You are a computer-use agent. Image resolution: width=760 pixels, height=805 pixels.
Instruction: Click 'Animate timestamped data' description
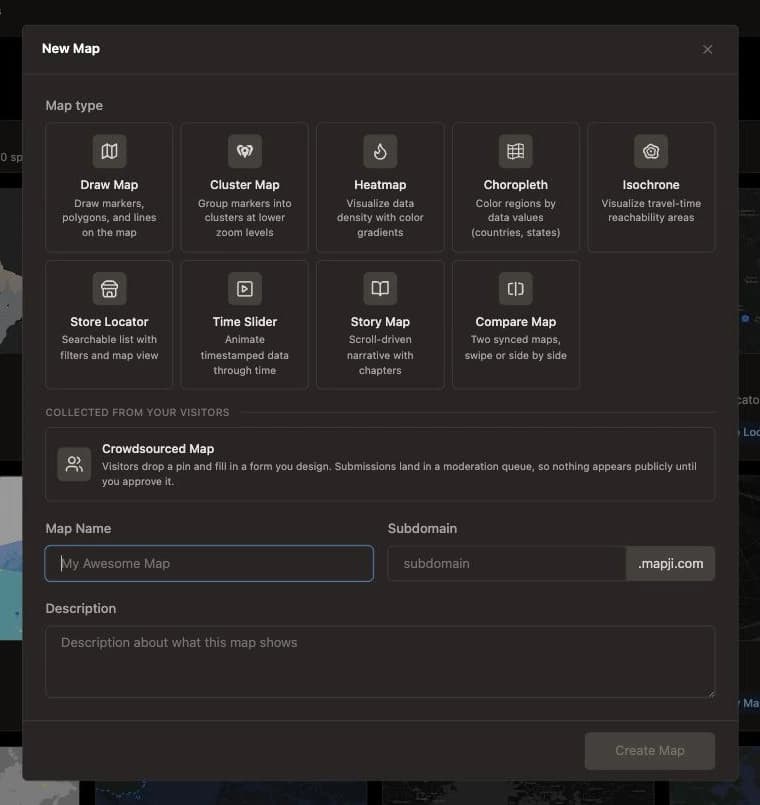click(x=244, y=355)
